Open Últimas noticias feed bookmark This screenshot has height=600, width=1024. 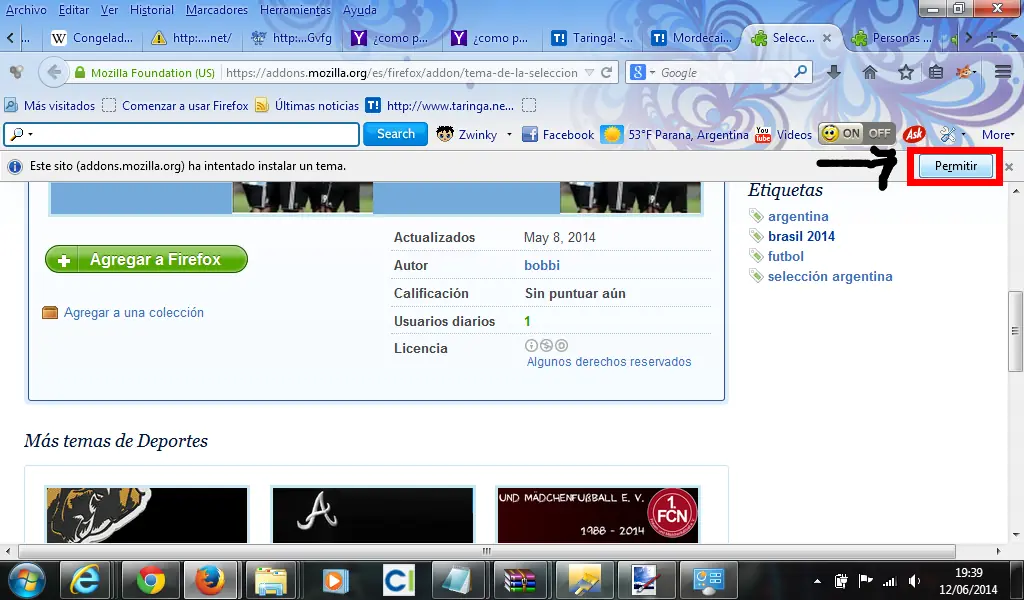point(307,105)
